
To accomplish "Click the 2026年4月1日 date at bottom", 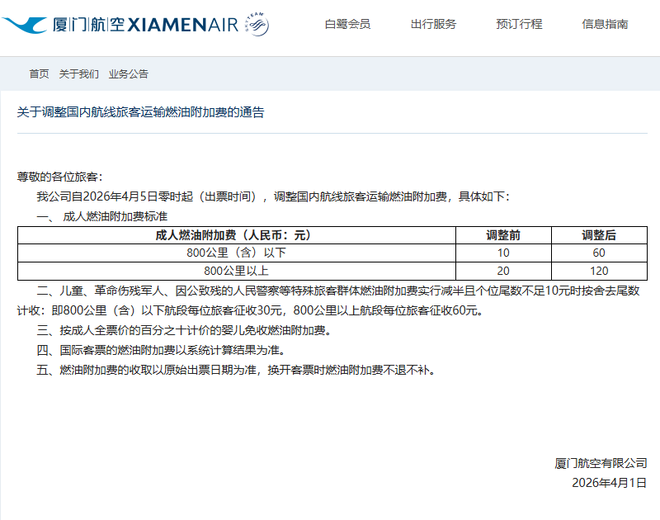I will (607, 481).
